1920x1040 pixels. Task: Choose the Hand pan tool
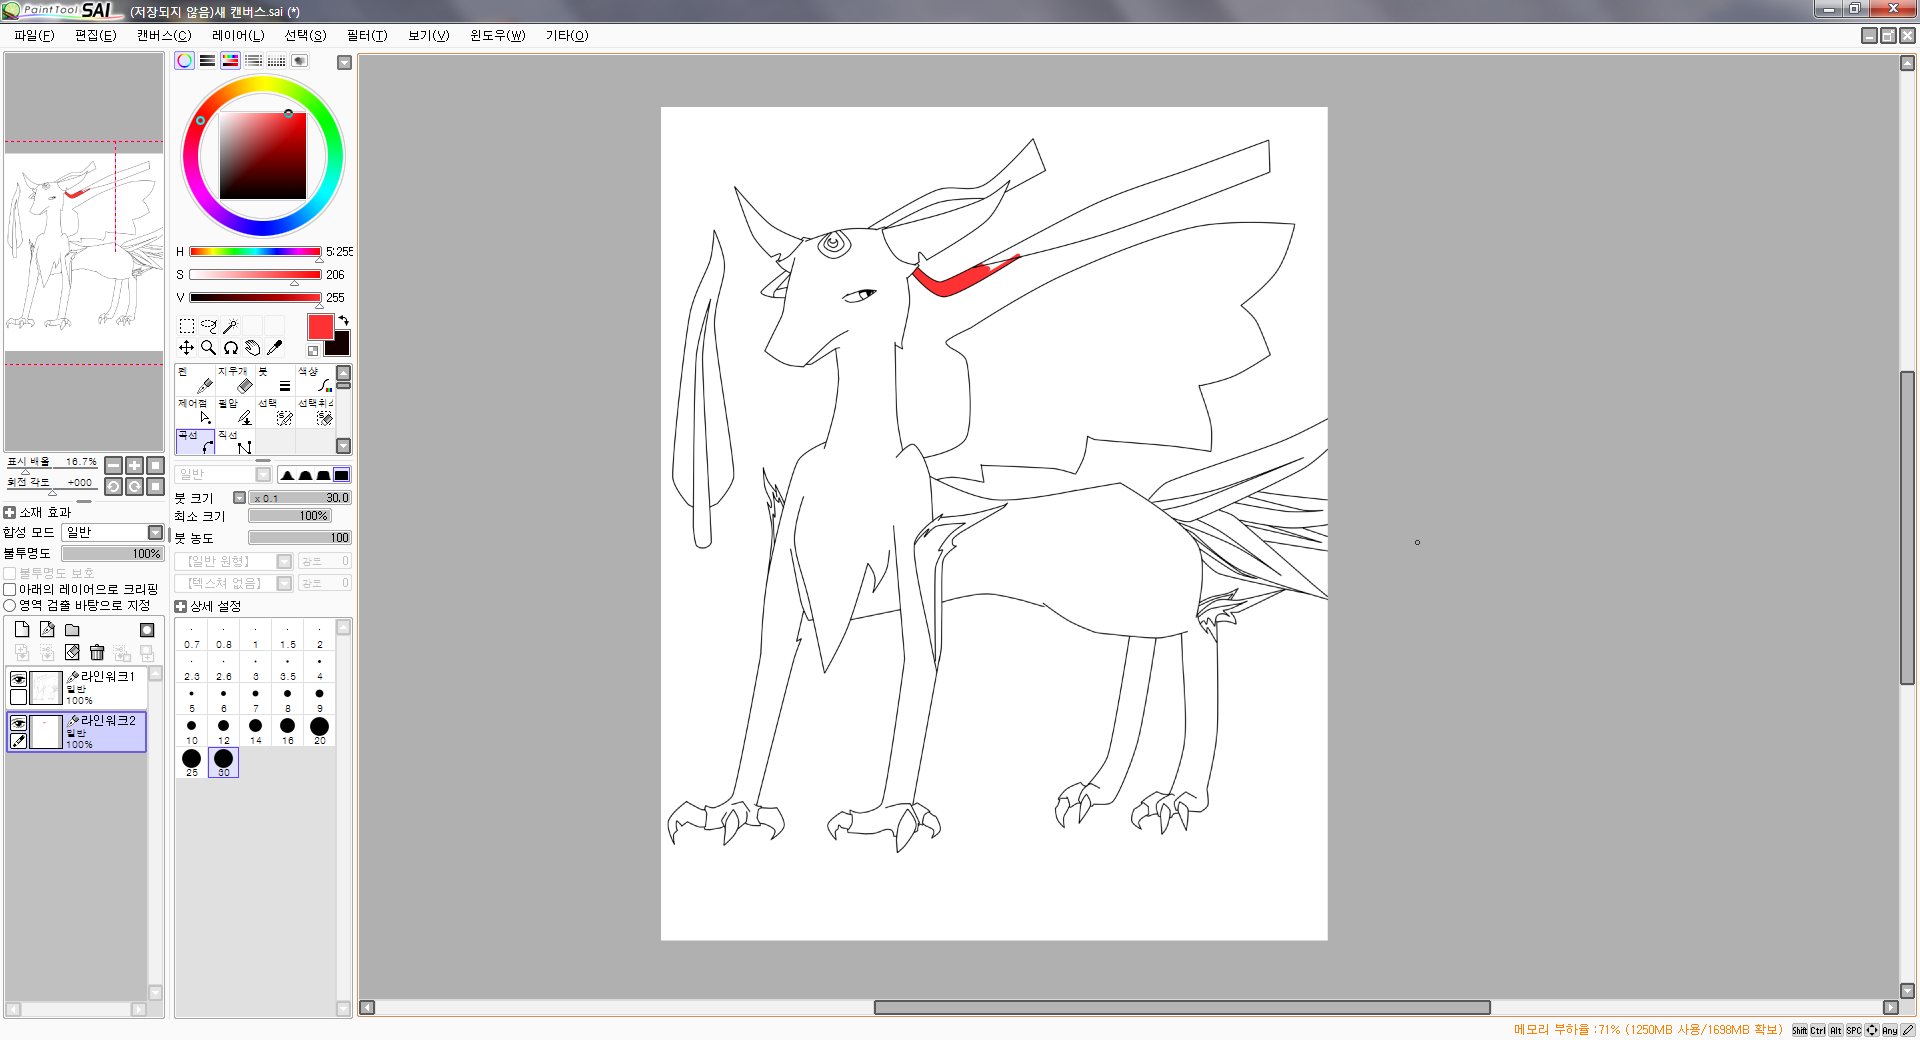coord(253,348)
